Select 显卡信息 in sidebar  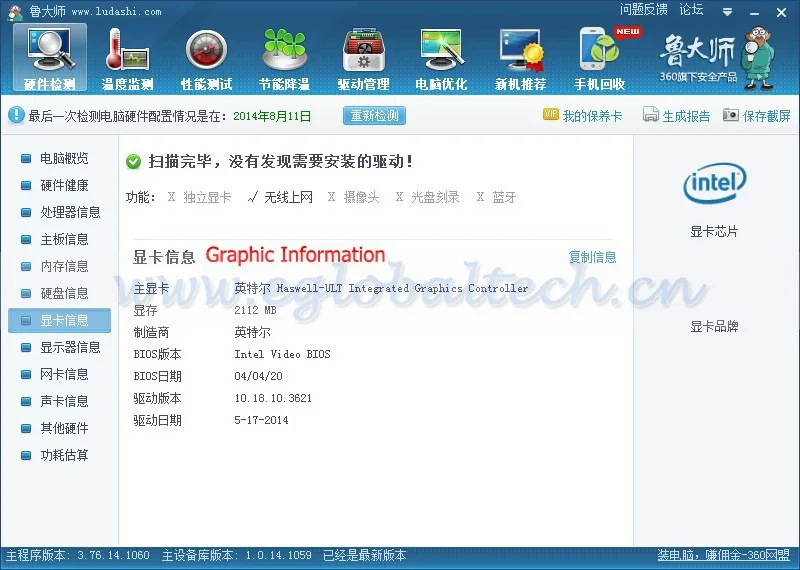[x=59, y=320]
